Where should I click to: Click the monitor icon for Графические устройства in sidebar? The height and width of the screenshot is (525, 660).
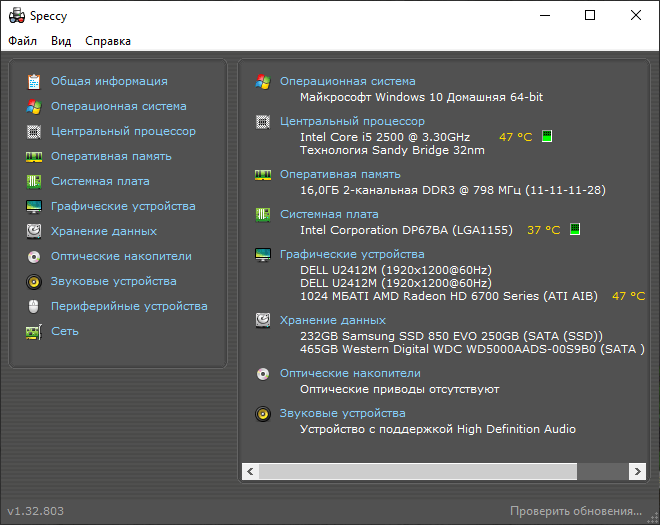[33, 206]
